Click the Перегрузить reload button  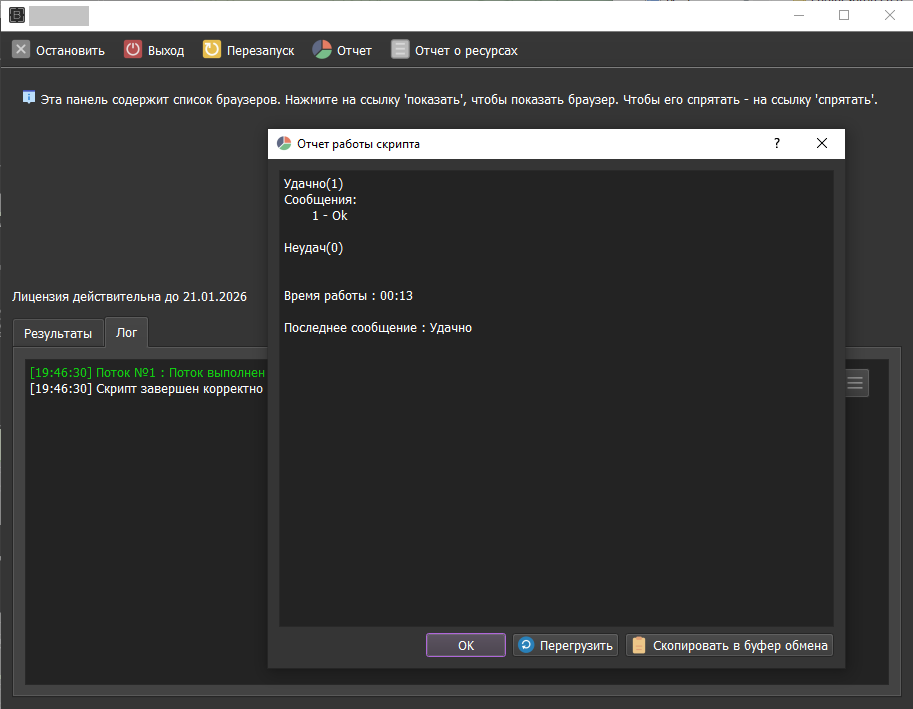click(566, 645)
